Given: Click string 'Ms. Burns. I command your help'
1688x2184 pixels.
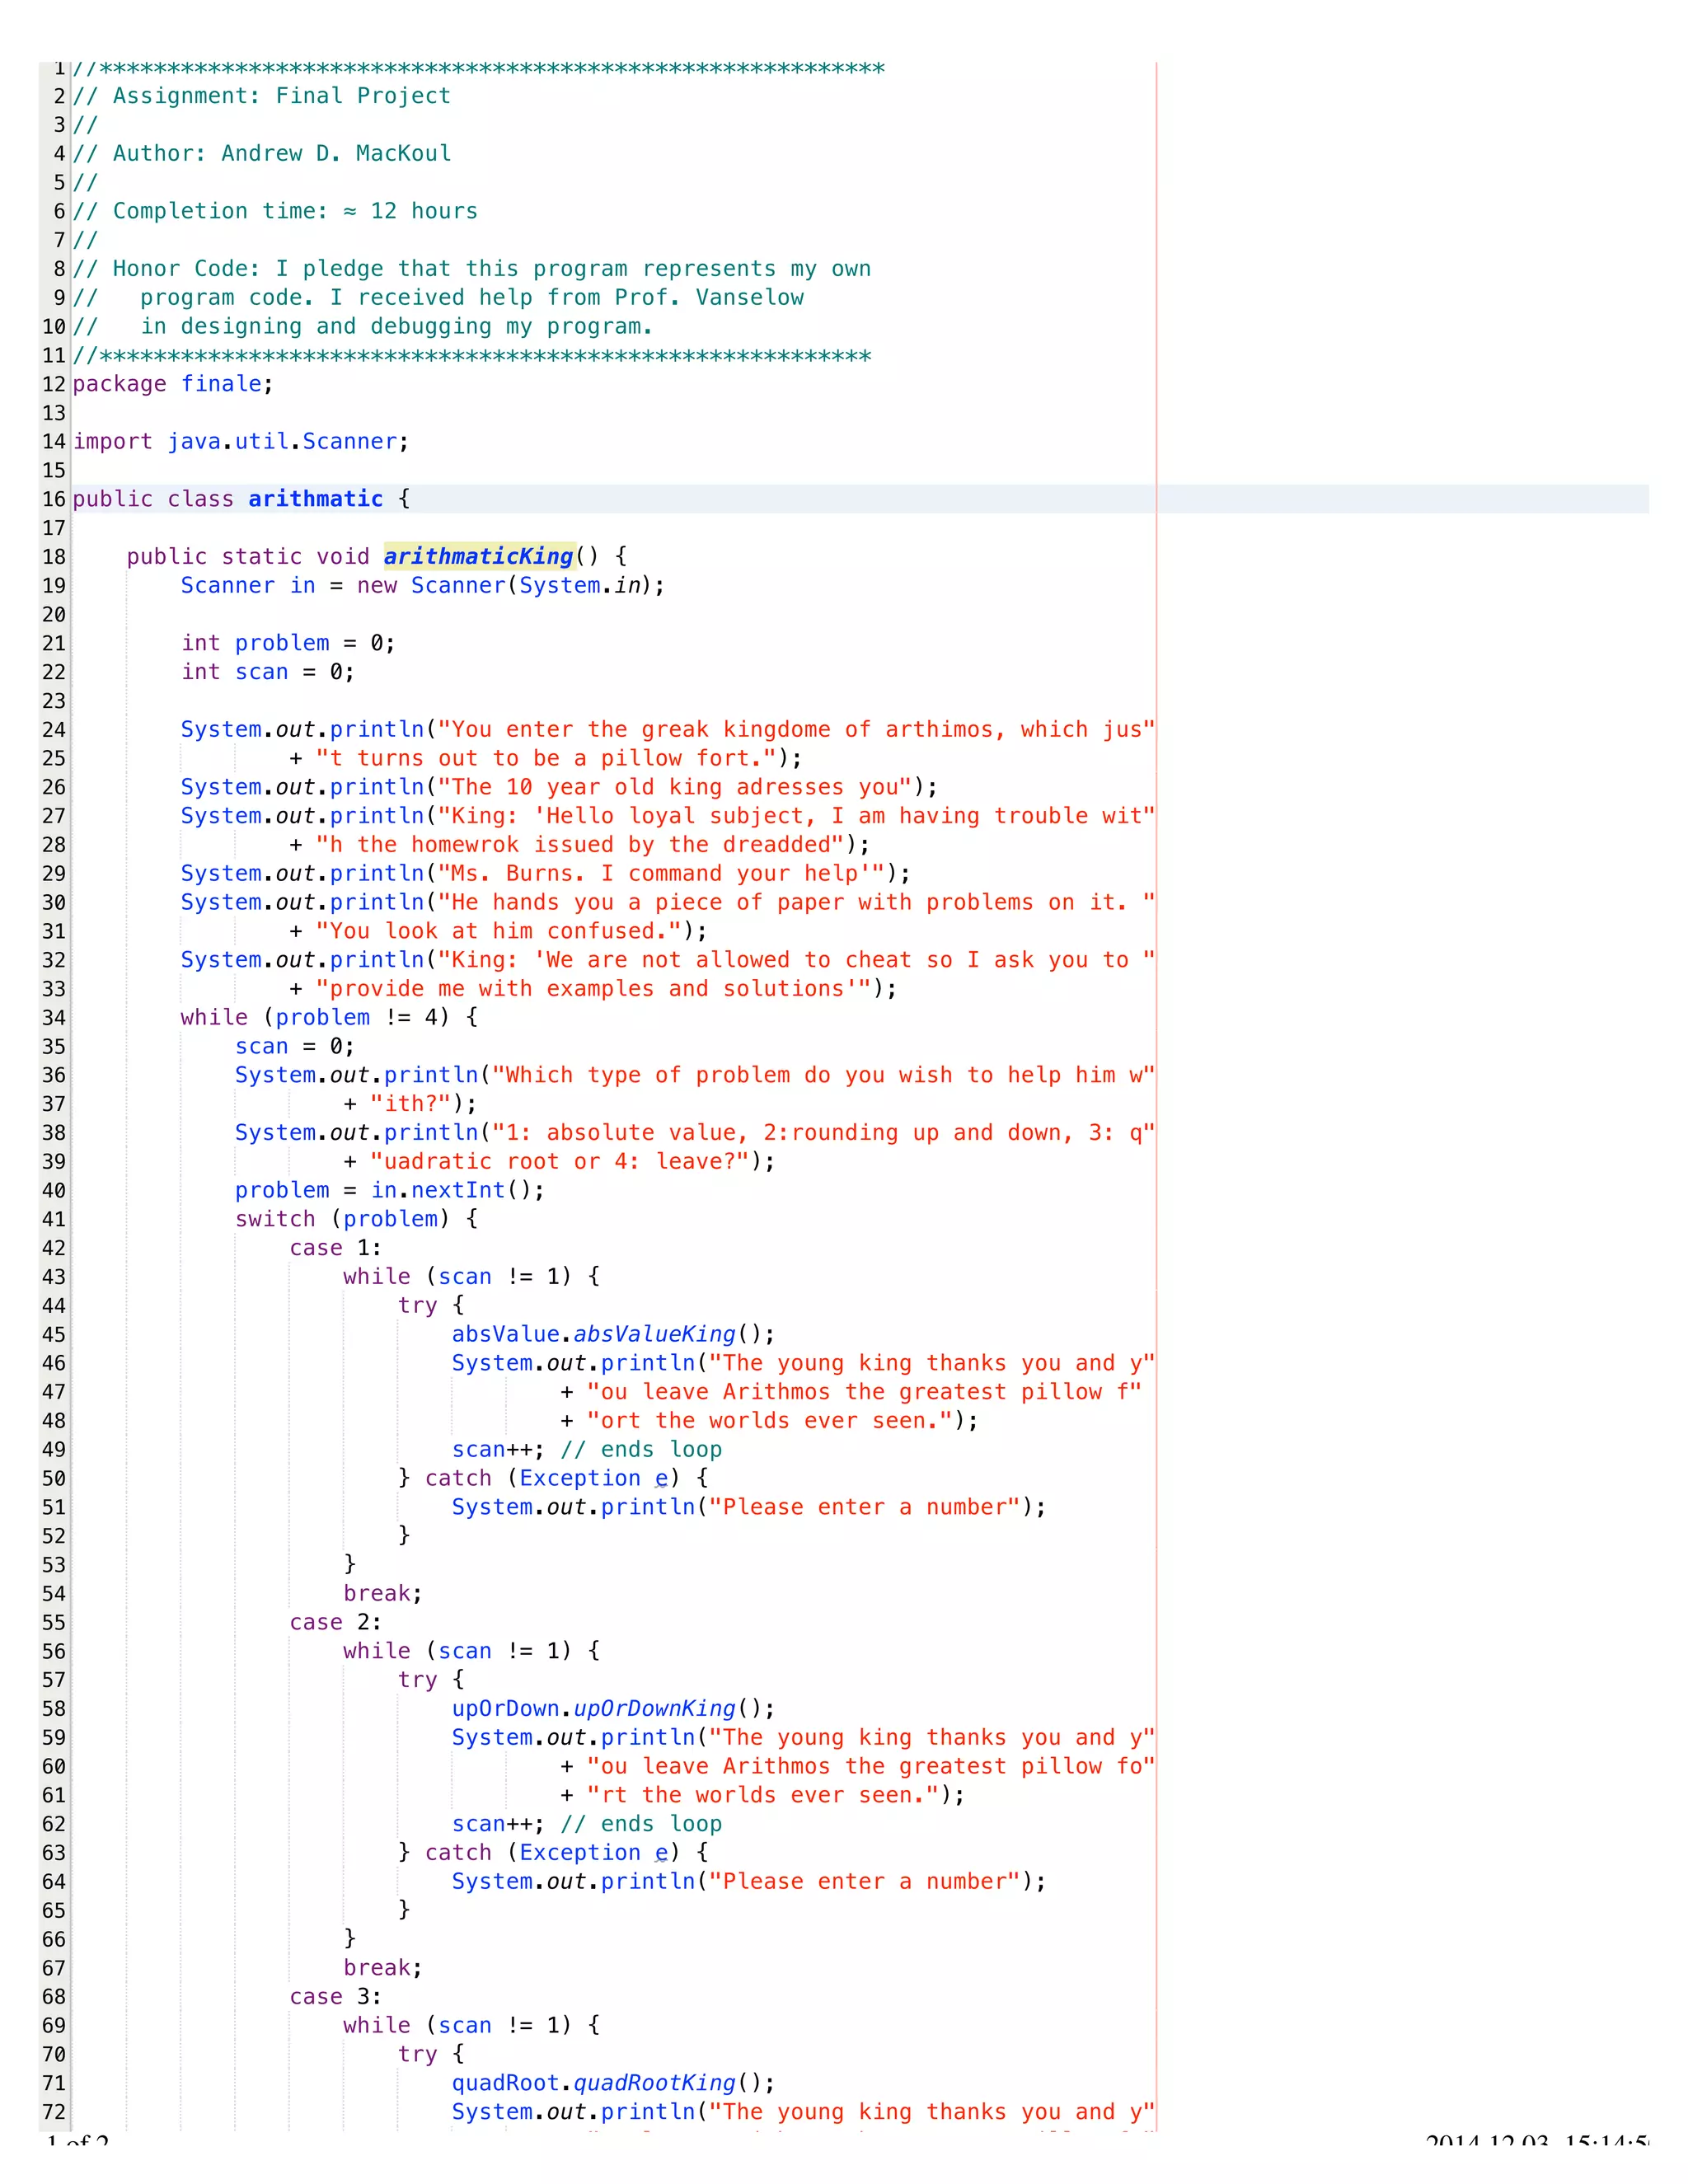Looking at the screenshot, I should (x=662, y=874).
